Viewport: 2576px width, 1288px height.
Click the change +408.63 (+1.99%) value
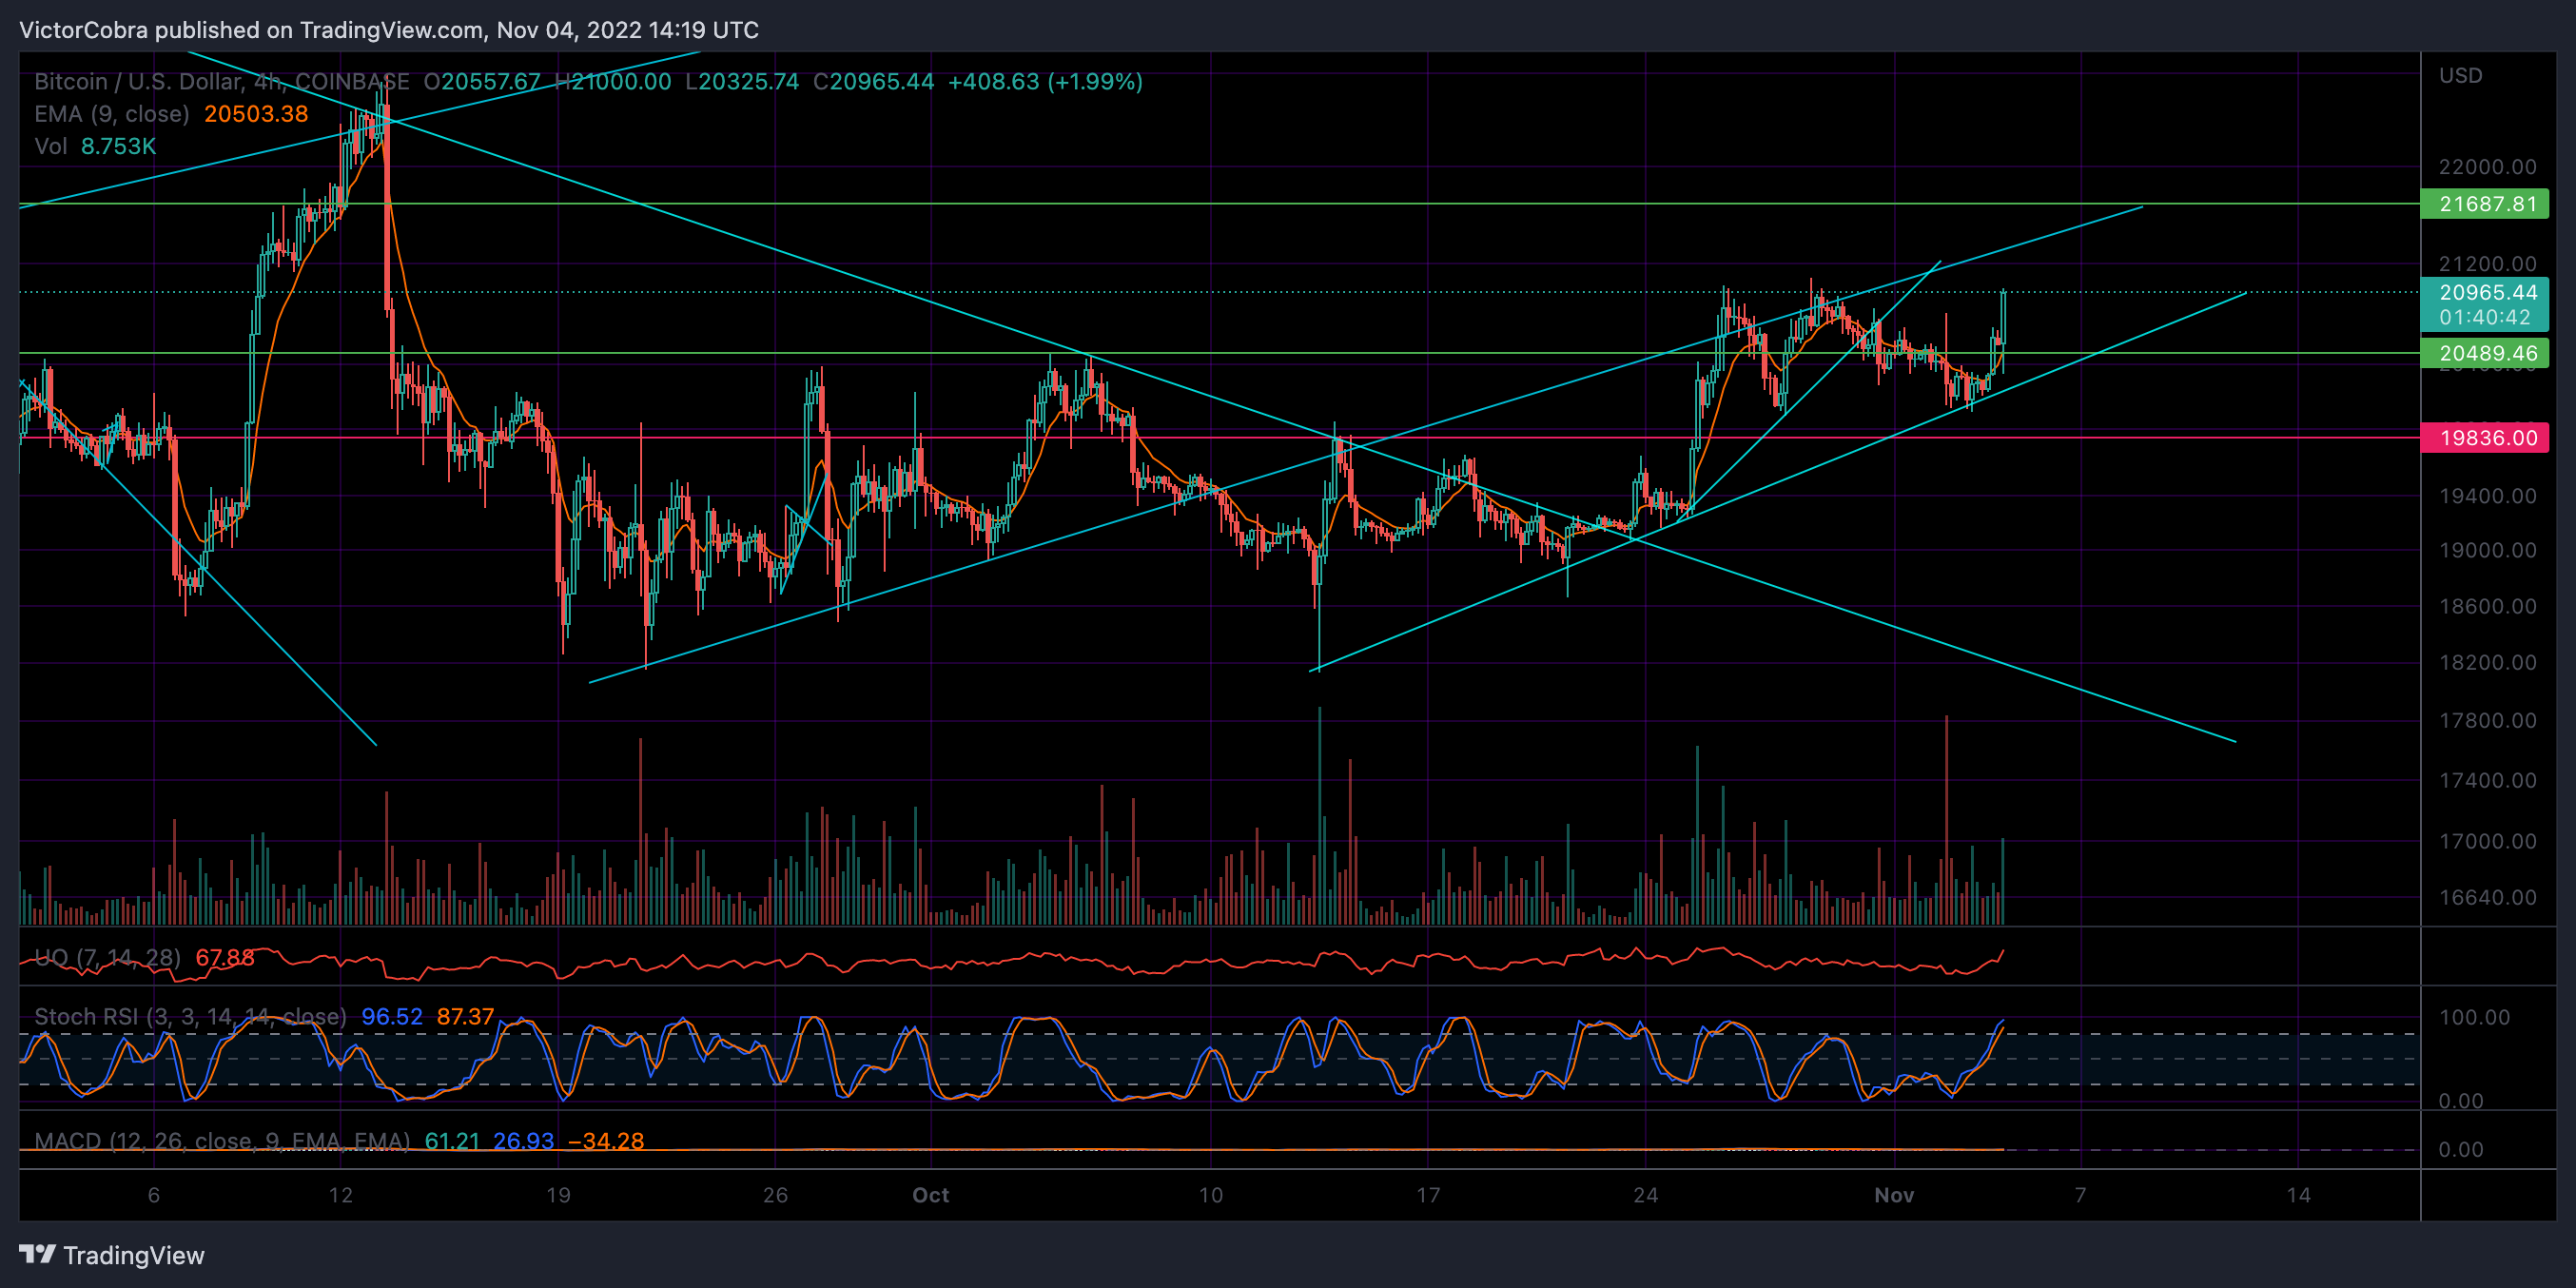[x=1045, y=82]
